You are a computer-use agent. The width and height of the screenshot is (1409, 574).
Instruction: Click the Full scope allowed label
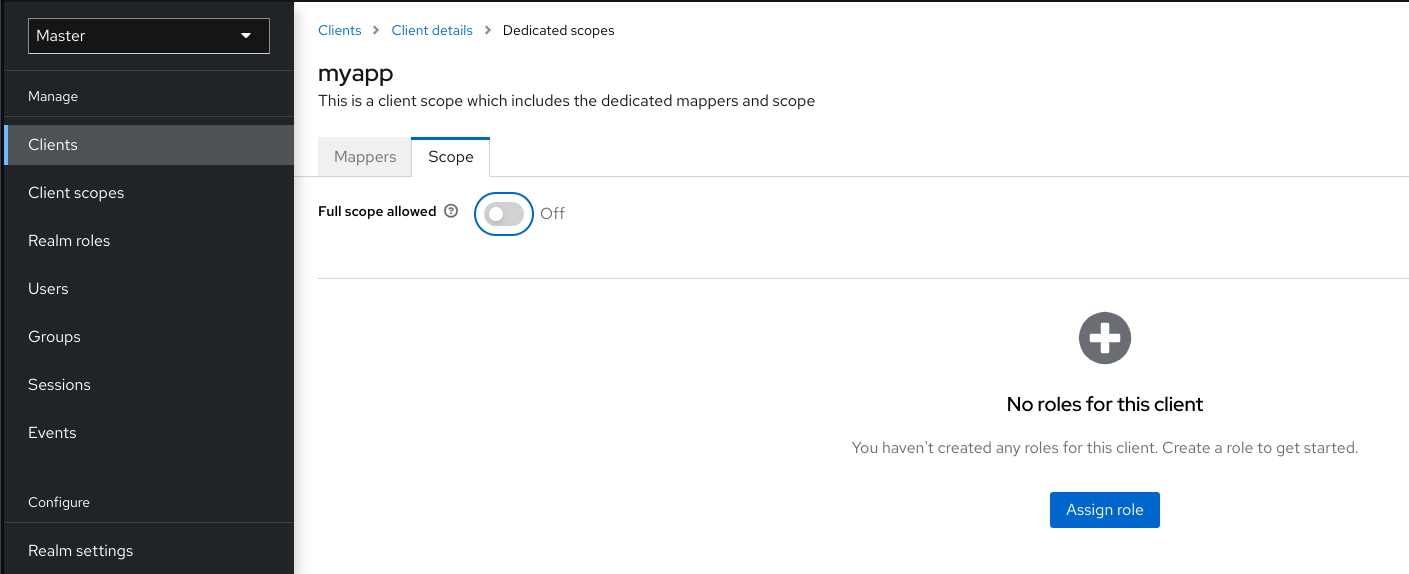[377, 212]
